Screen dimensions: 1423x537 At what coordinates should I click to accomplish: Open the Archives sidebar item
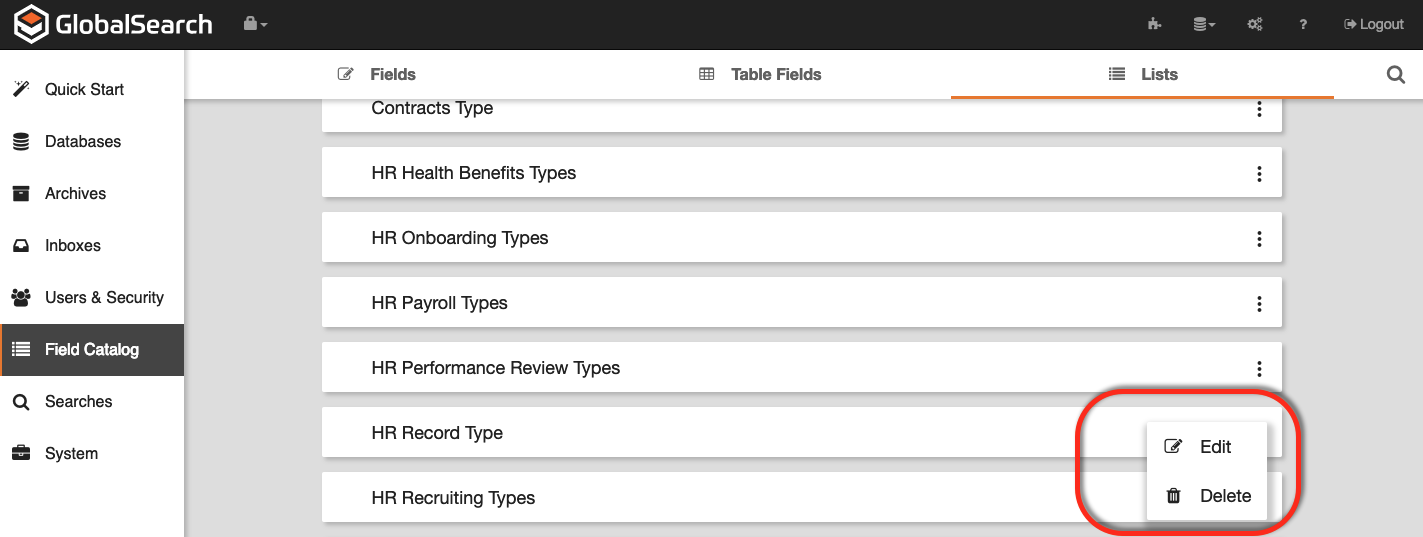(x=75, y=193)
